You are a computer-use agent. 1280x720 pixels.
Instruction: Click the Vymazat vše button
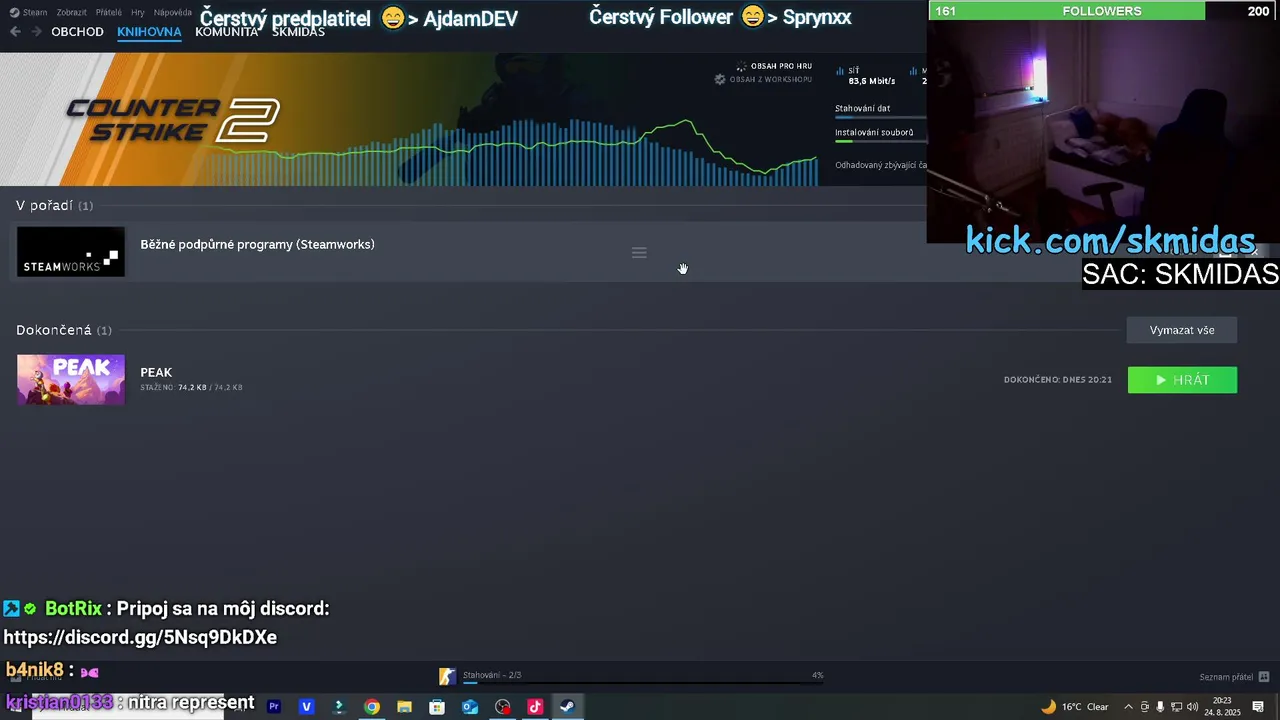[x=1182, y=330]
